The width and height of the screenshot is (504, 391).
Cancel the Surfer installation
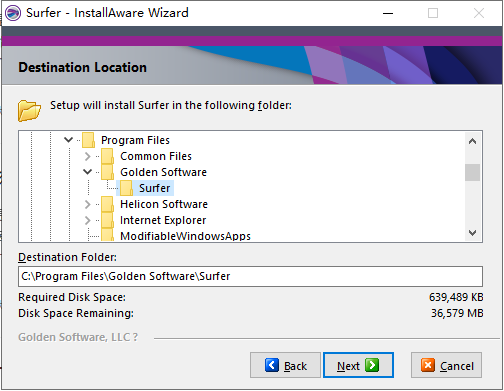click(x=446, y=365)
